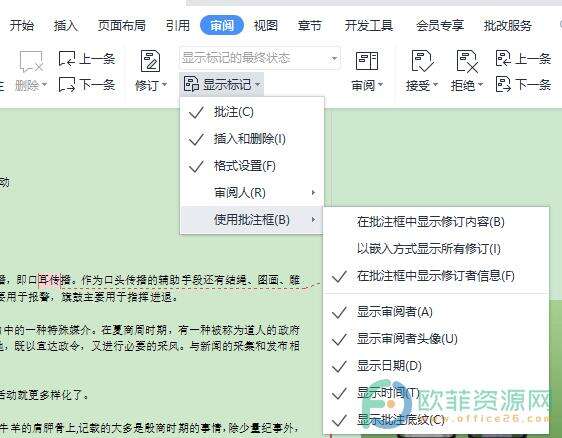Screen dimensions: 562x438
Task: Open the 批改服务 tab
Action: click(508, 25)
